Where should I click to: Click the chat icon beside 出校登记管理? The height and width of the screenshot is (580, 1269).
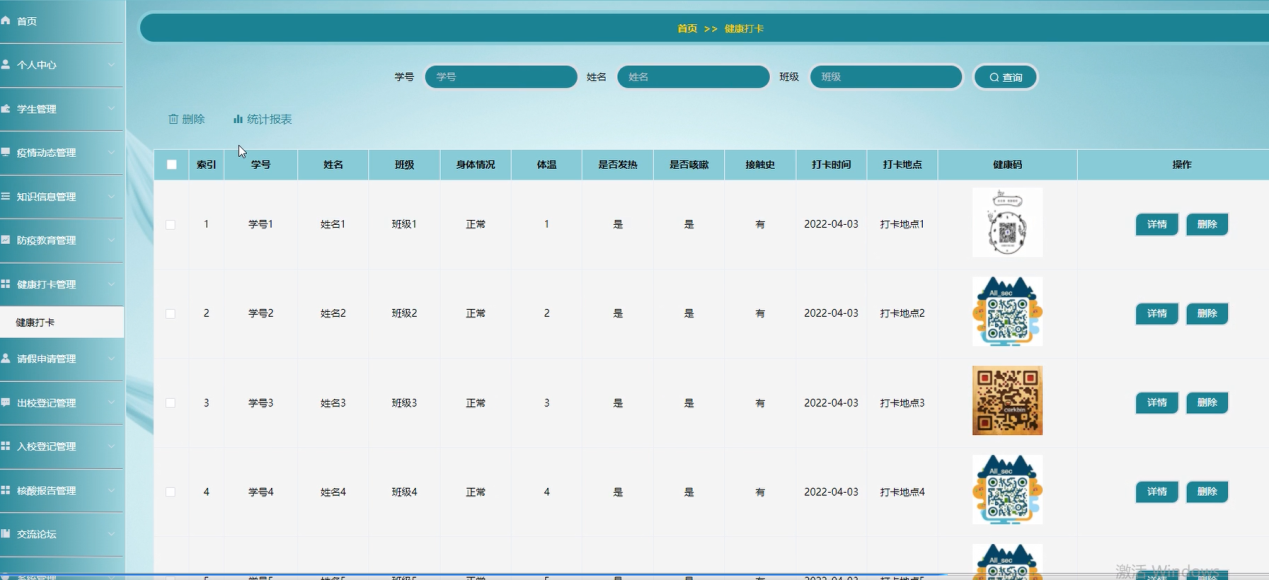(5, 402)
